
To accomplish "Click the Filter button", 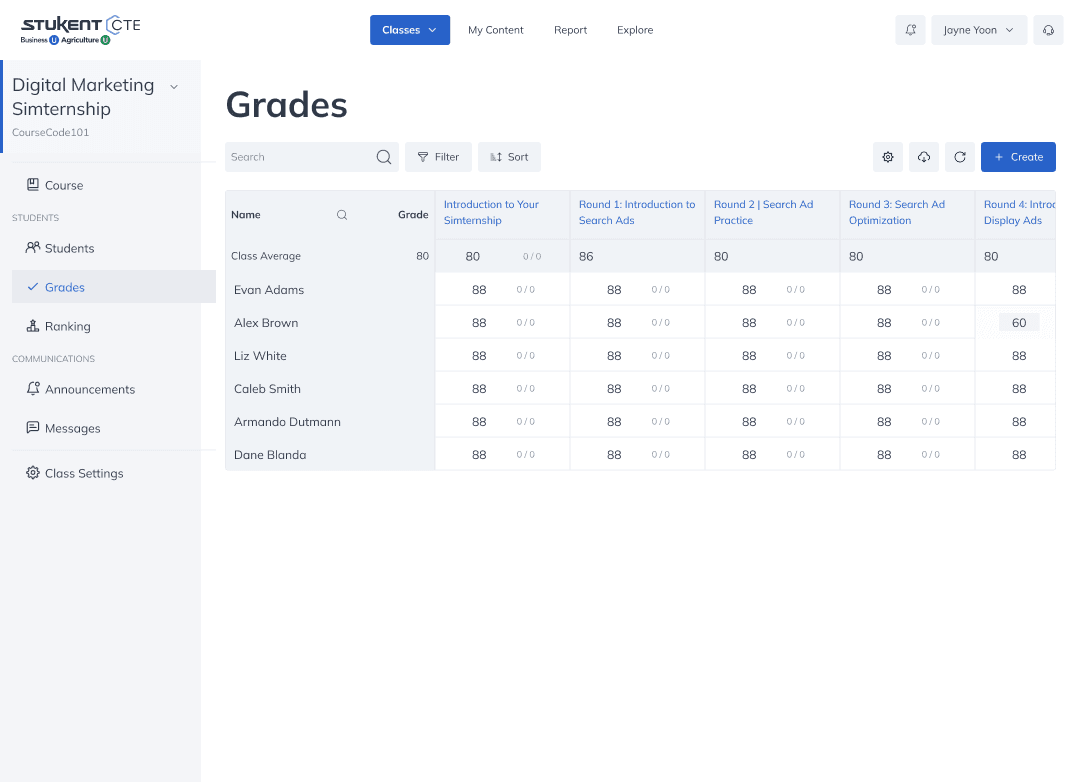I will [x=438, y=157].
